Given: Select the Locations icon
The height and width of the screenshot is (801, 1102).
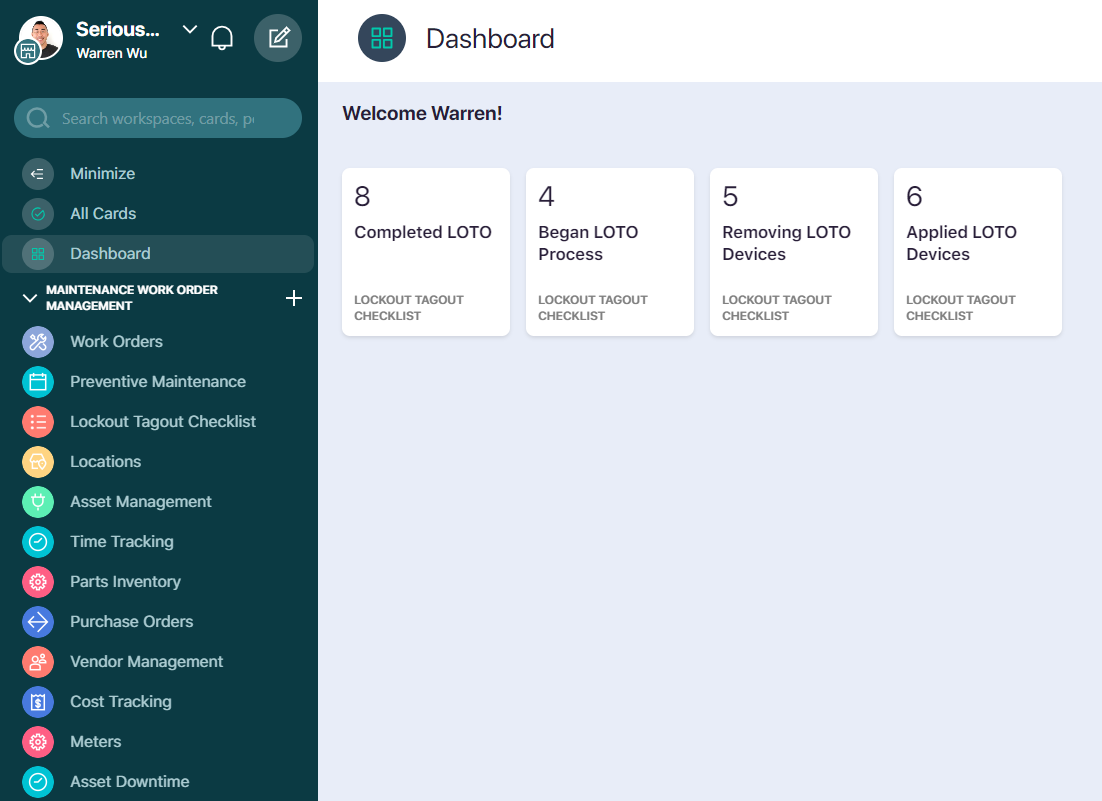Looking at the screenshot, I should click(x=37, y=461).
